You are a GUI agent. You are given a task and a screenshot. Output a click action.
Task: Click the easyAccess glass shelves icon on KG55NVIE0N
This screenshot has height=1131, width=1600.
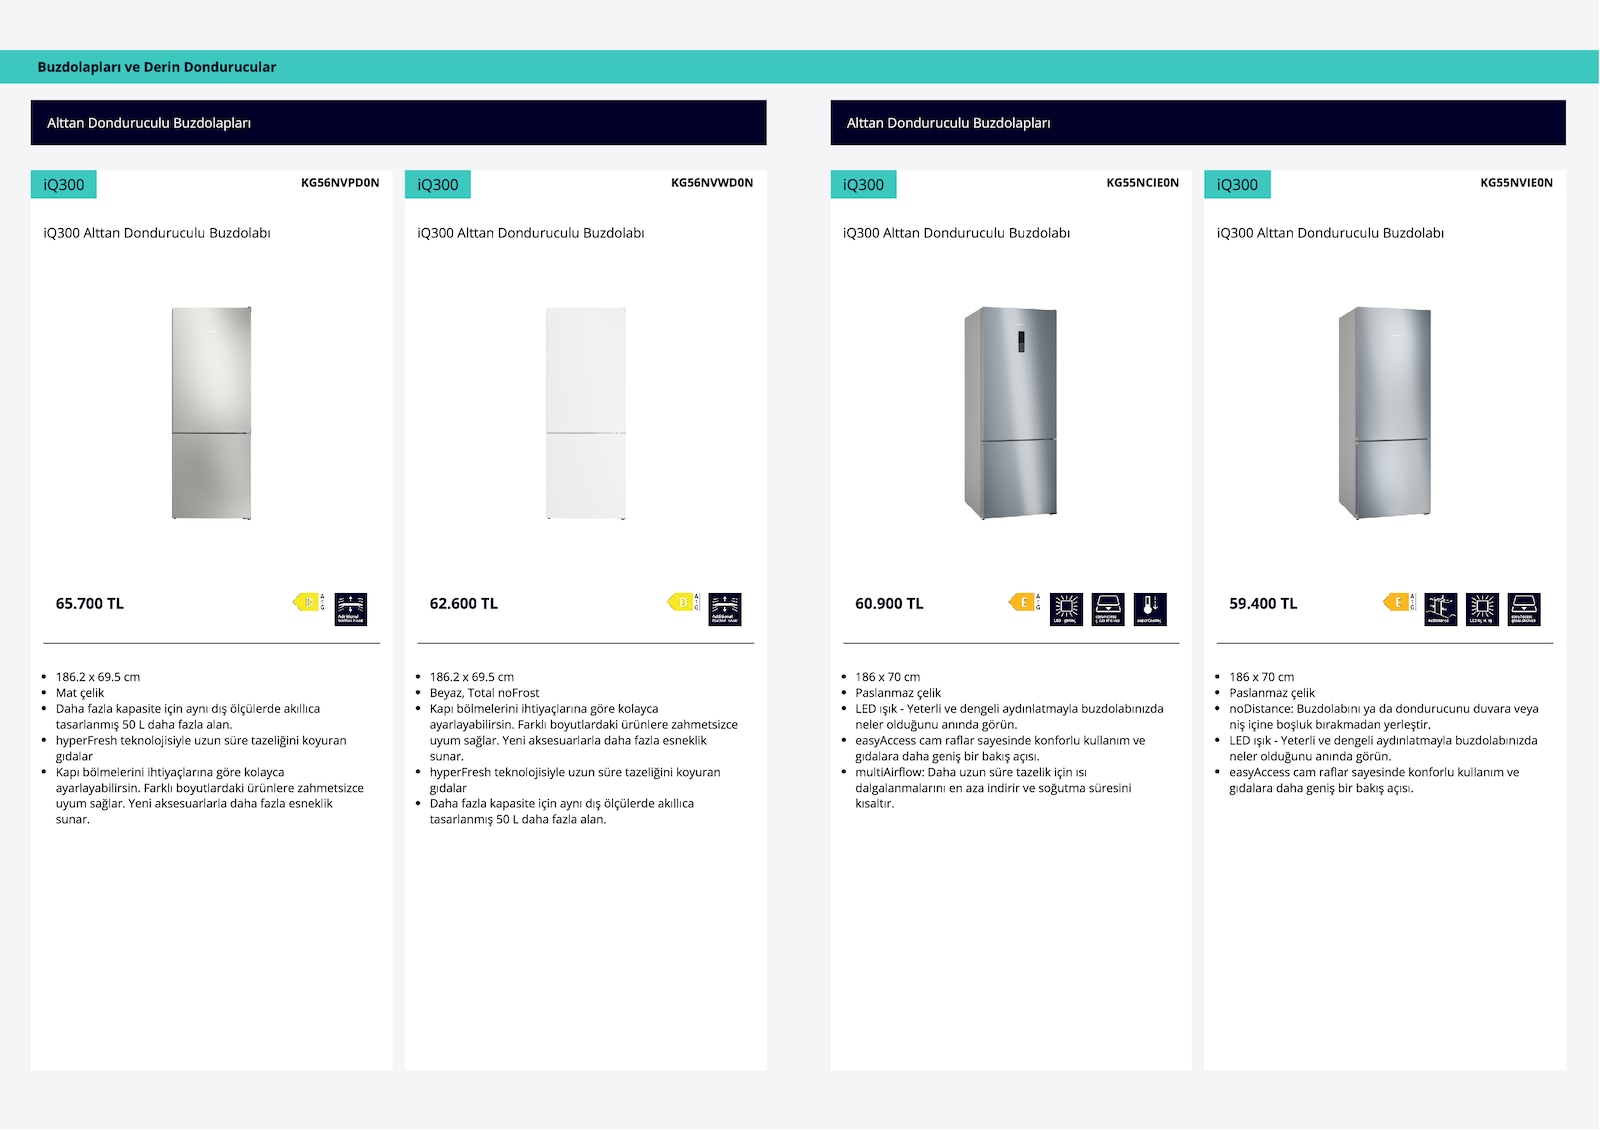tap(1525, 609)
